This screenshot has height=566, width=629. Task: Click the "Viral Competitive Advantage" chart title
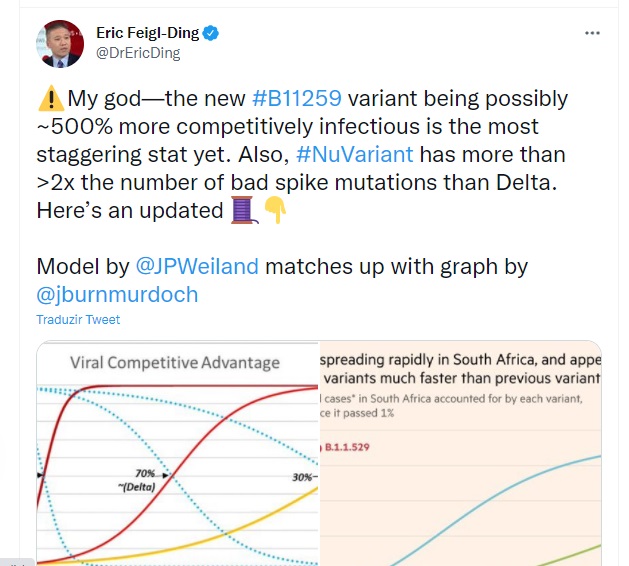tap(175, 362)
